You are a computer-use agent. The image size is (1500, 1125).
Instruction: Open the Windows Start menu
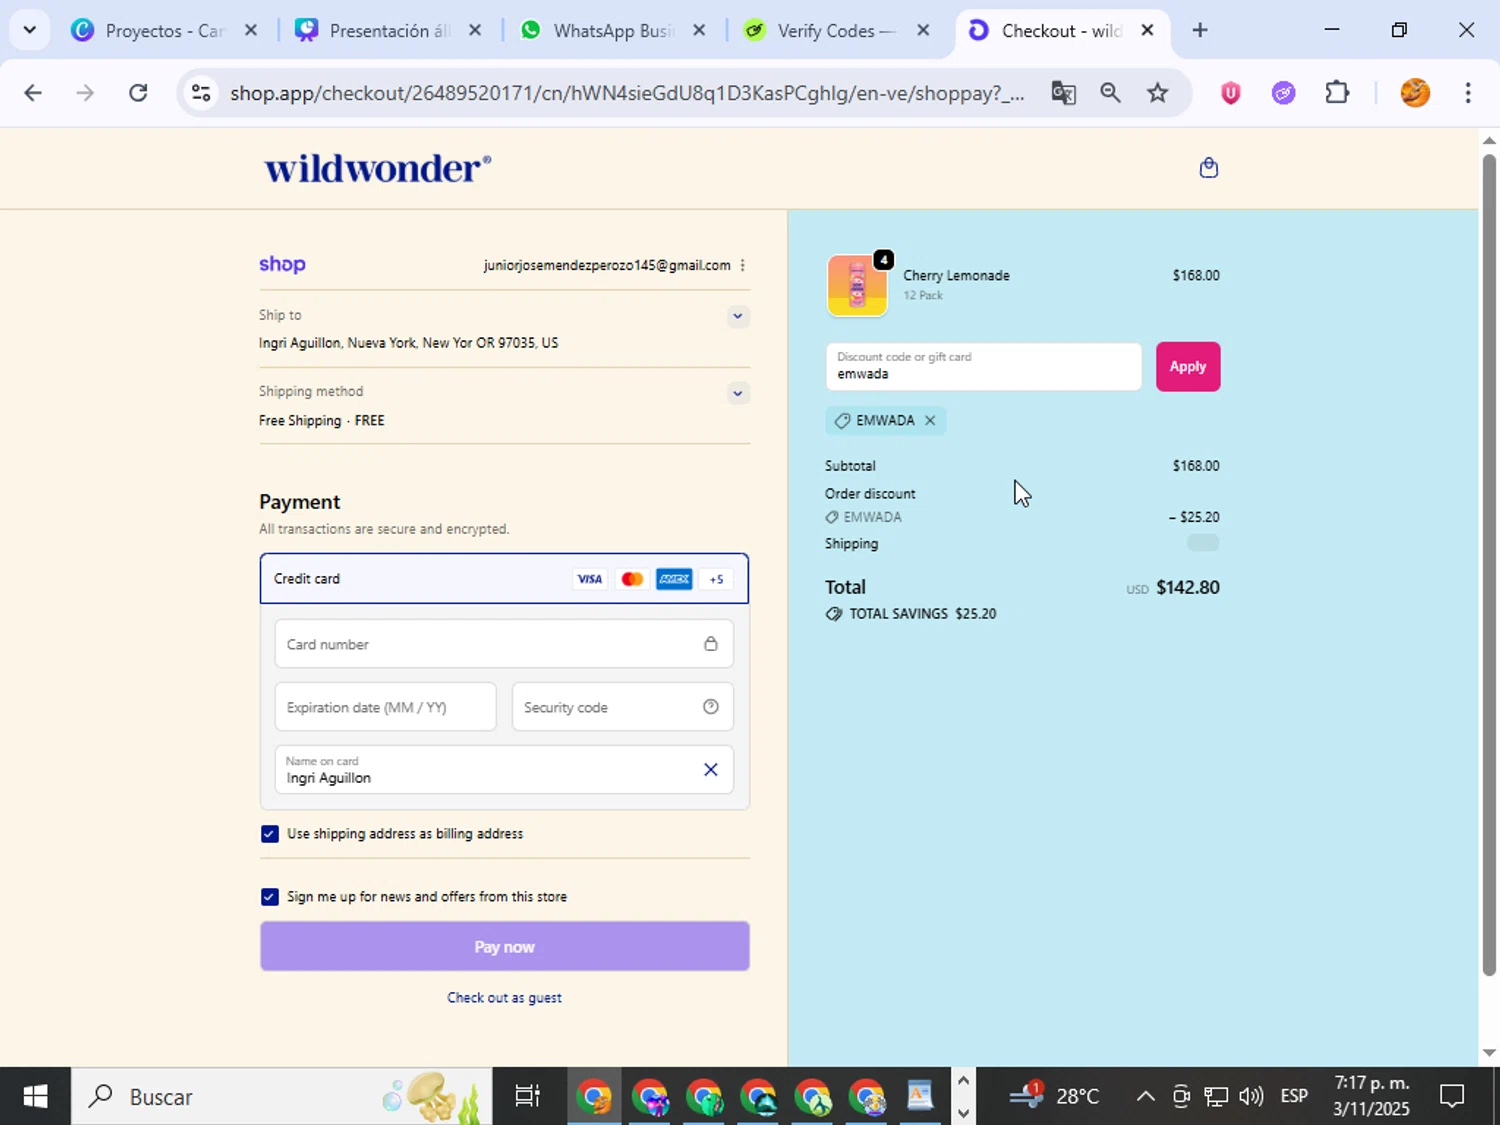pyautogui.click(x=35, y=1097)
